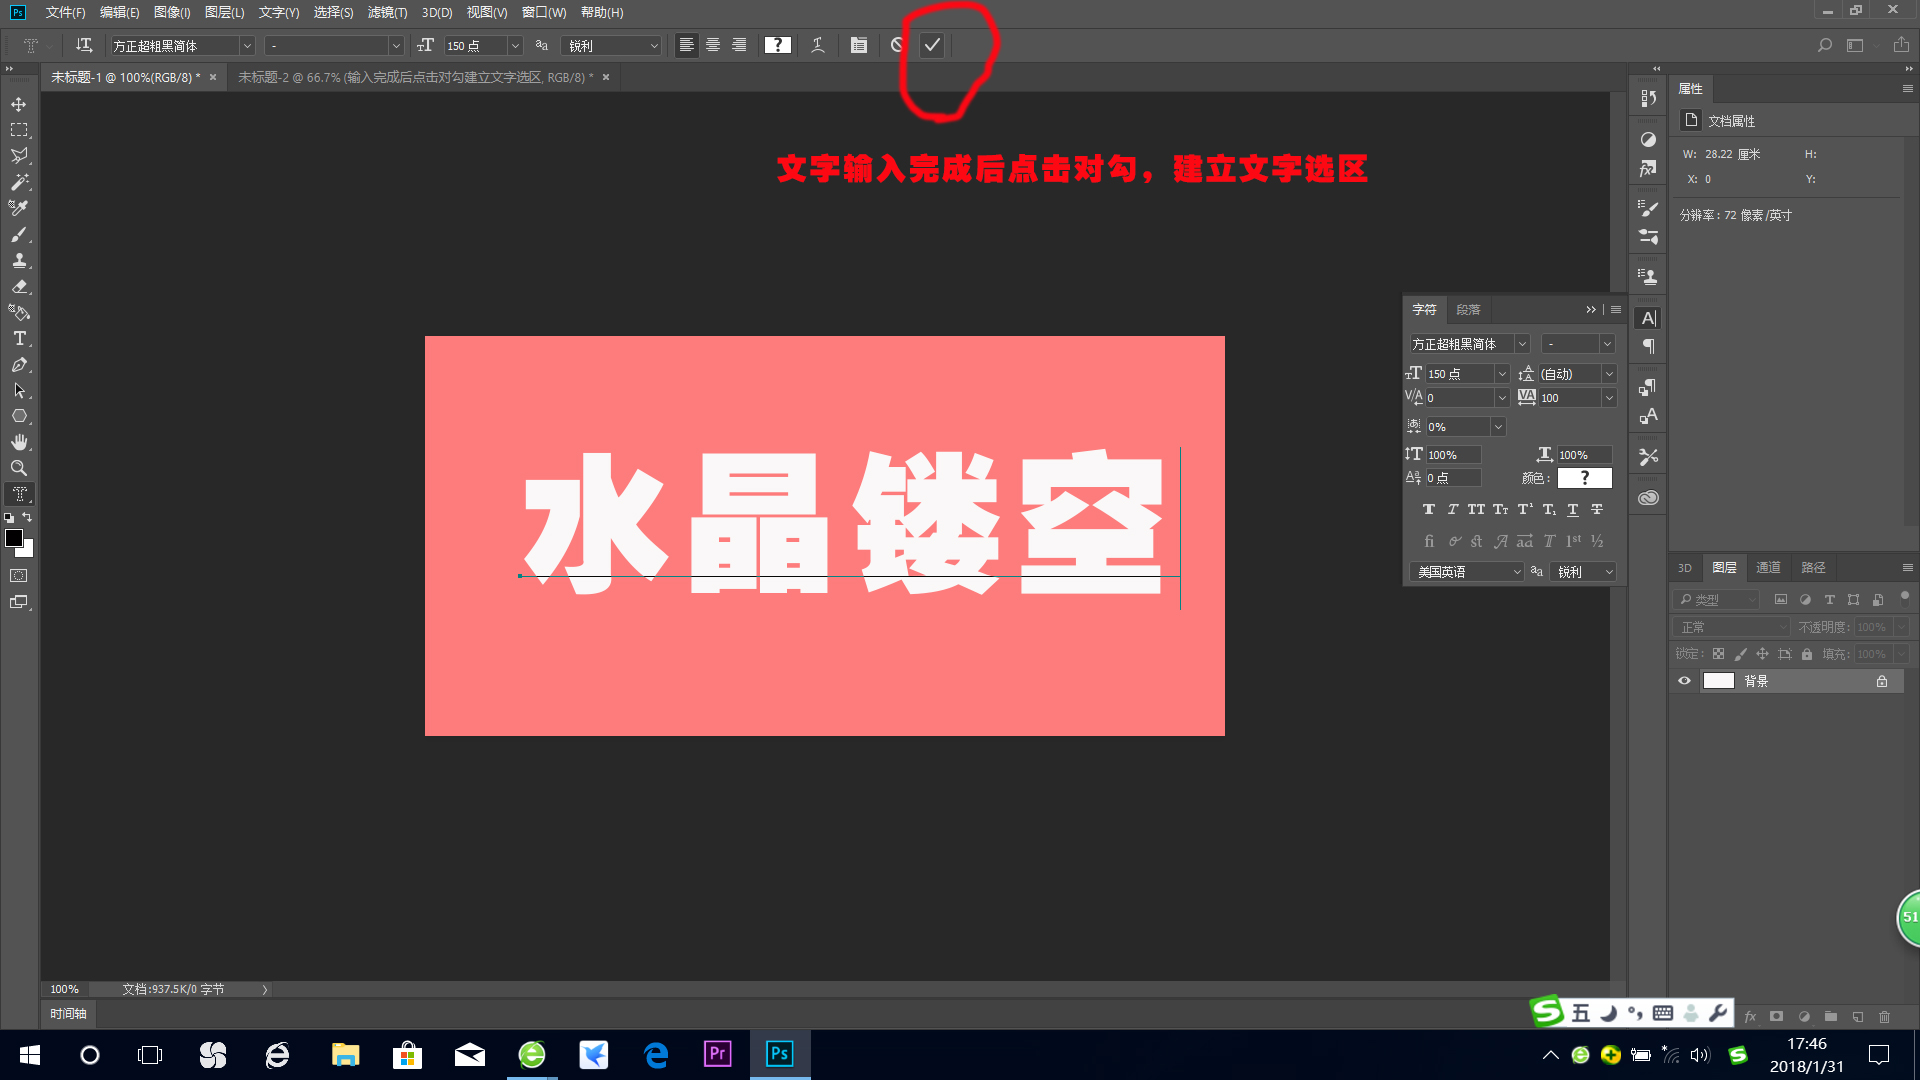Open the text color swatch in Character panel

(1584, 478)
